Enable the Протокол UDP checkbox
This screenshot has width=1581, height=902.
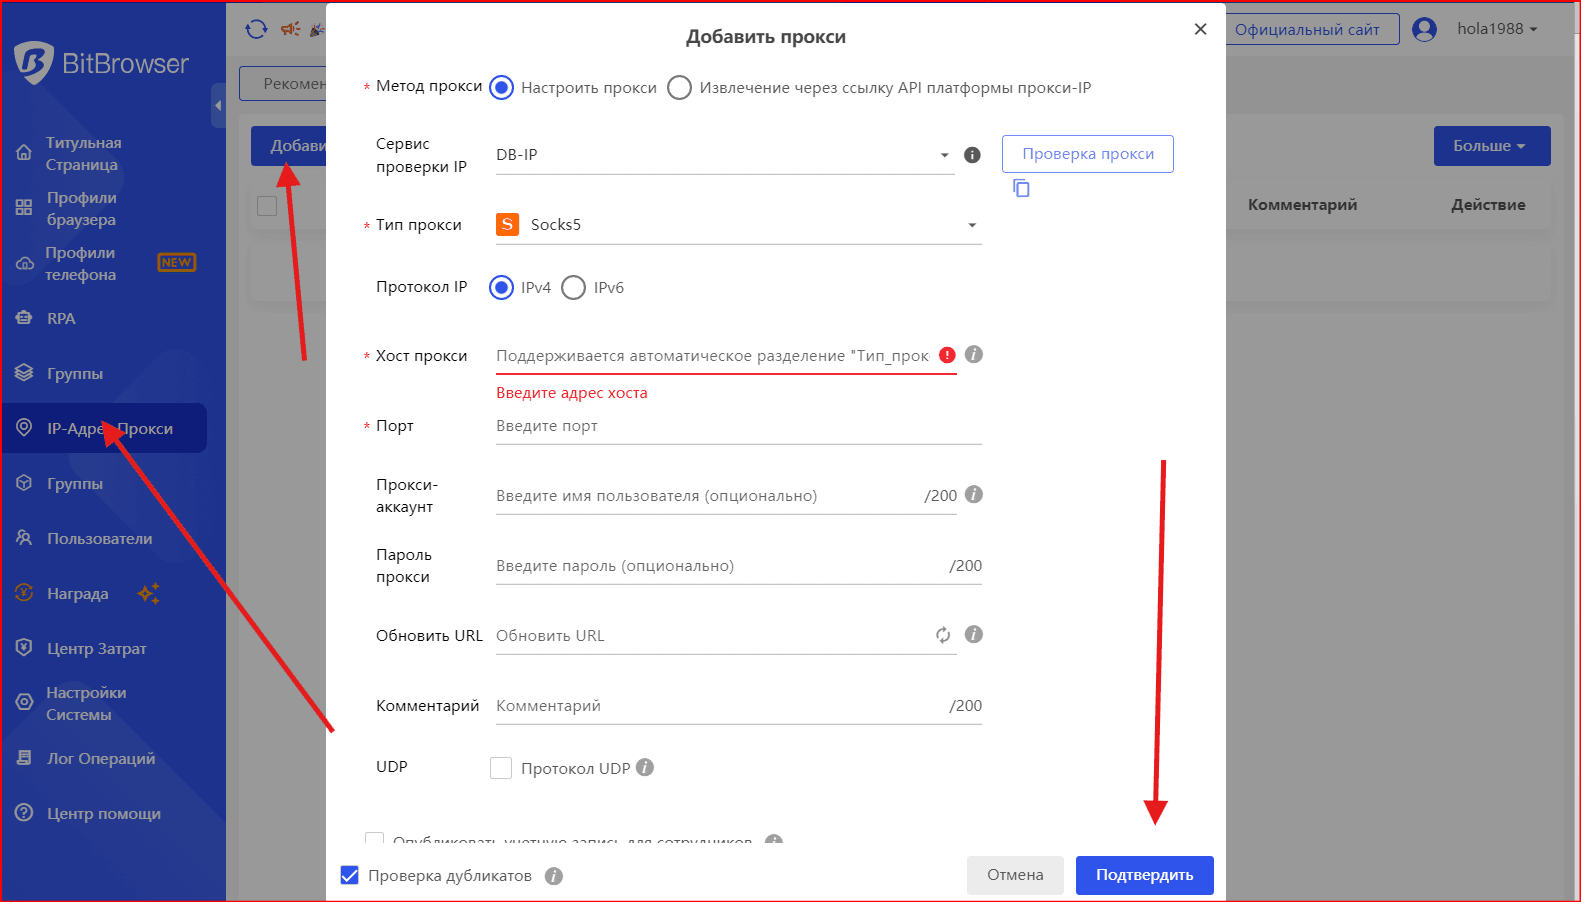pyautogui.click(x=501, y=768)
